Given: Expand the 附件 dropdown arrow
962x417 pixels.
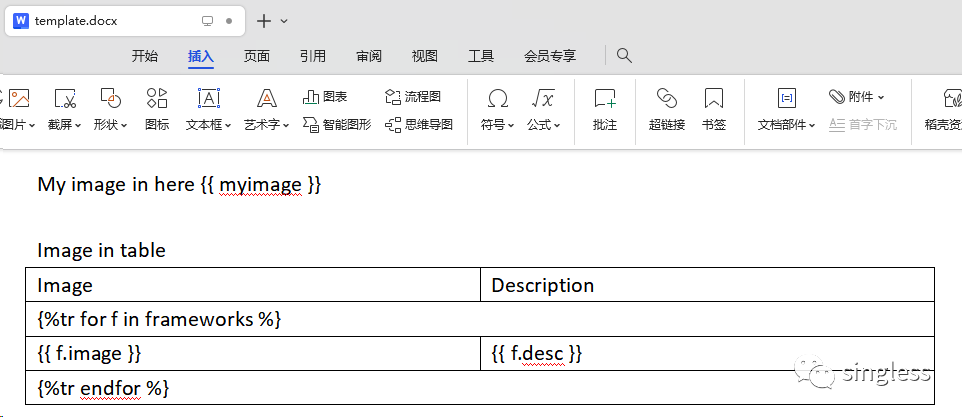Looking at the screenshot, I should [x=881, y=98].
